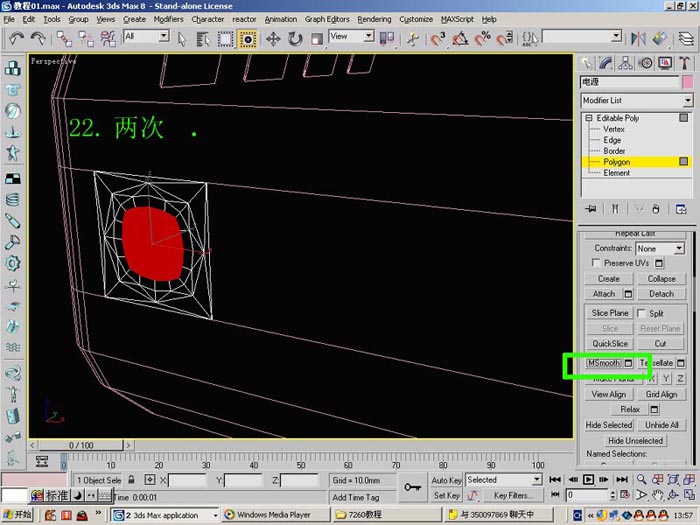This screenshot has width=700, height=525.
Task: Enable the Split checkbox
Action: tap(641, 313)
